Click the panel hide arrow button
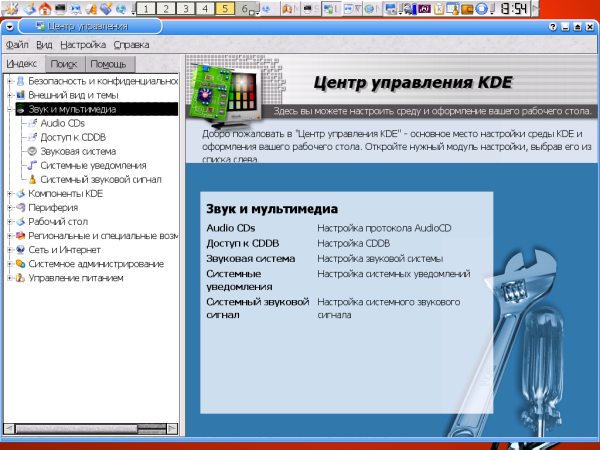This screenshot has height=450, width=600. [535, 8]
